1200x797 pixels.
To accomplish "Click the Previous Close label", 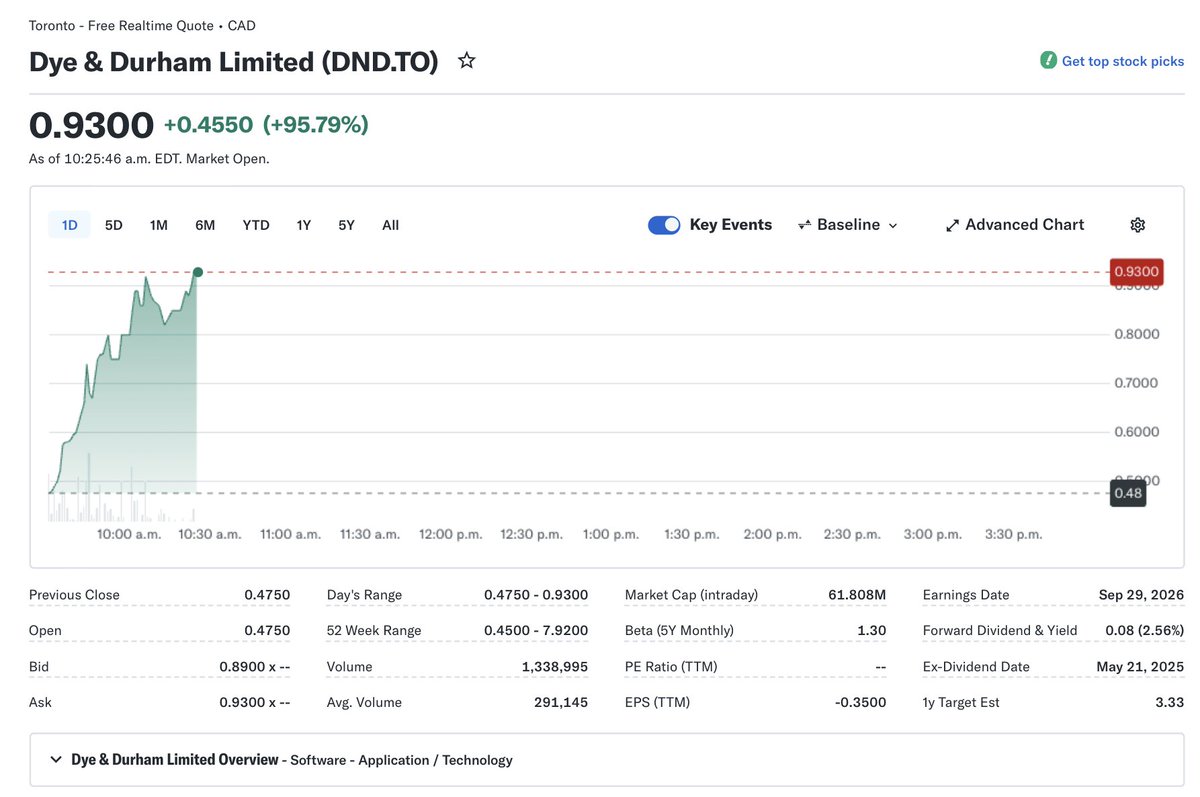I will pos(74,595).
